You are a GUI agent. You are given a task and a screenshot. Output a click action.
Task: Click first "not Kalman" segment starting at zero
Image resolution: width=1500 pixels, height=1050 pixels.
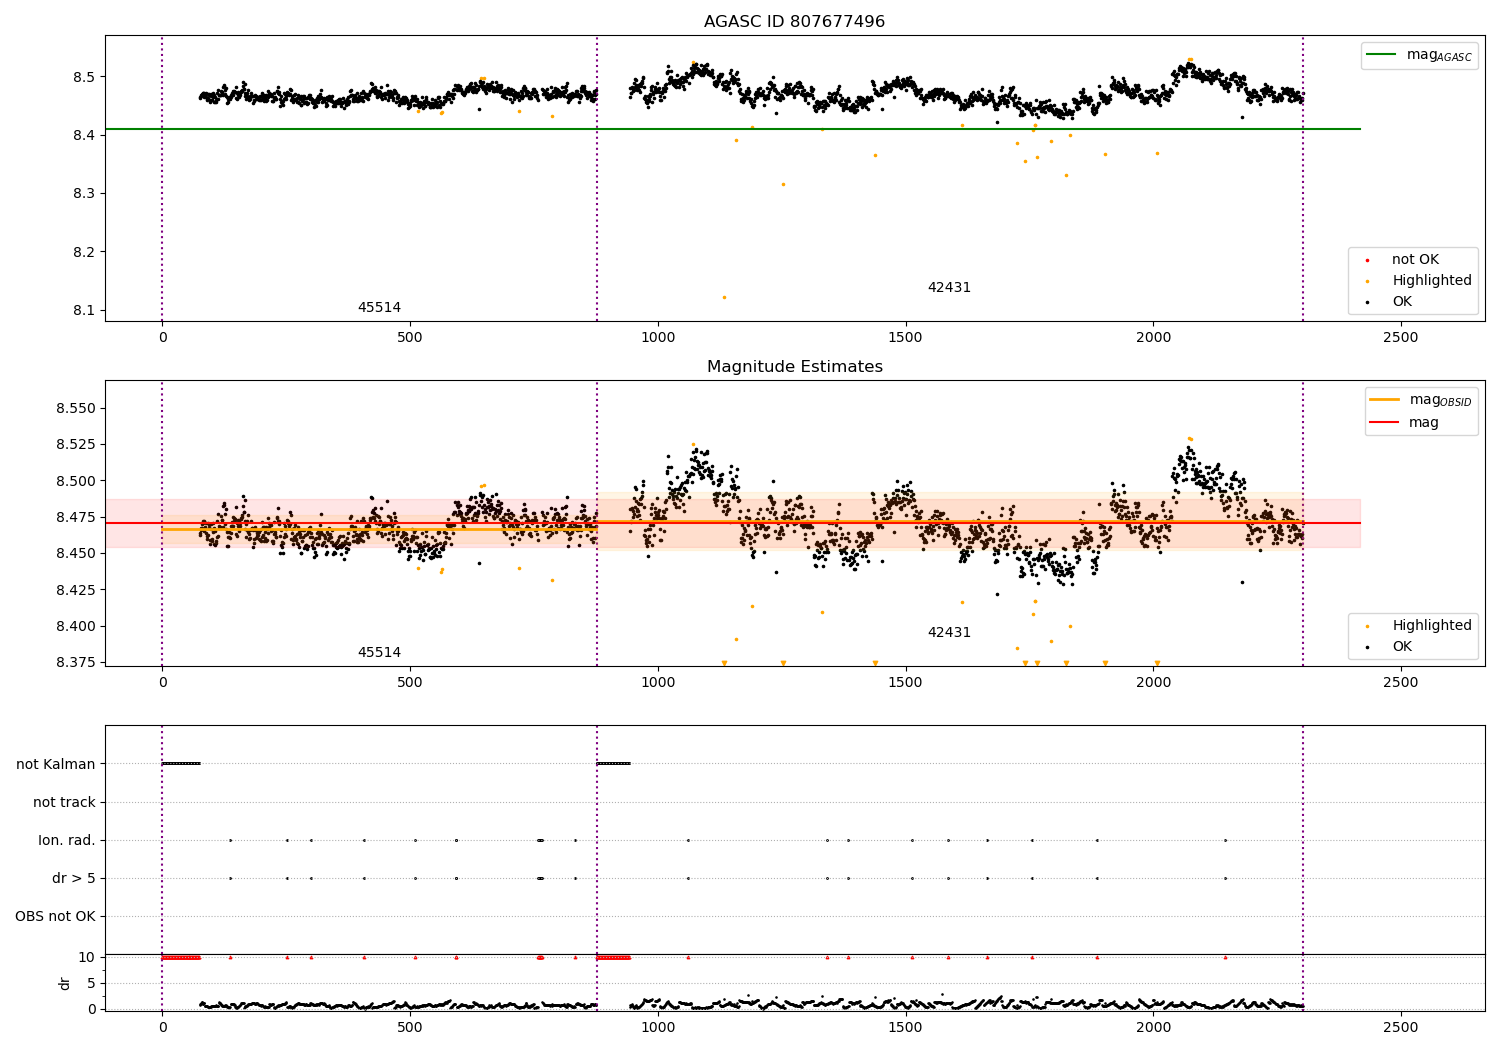181,764
